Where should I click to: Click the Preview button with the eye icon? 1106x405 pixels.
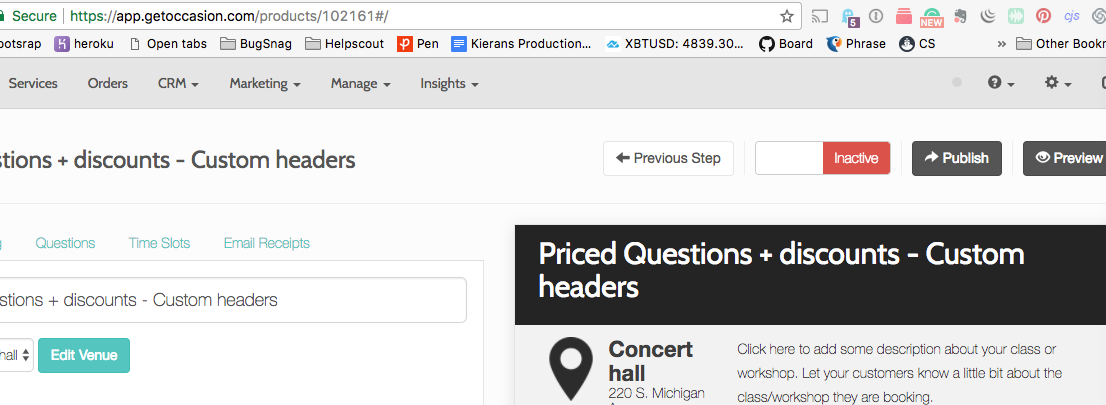coord(1064,158)
